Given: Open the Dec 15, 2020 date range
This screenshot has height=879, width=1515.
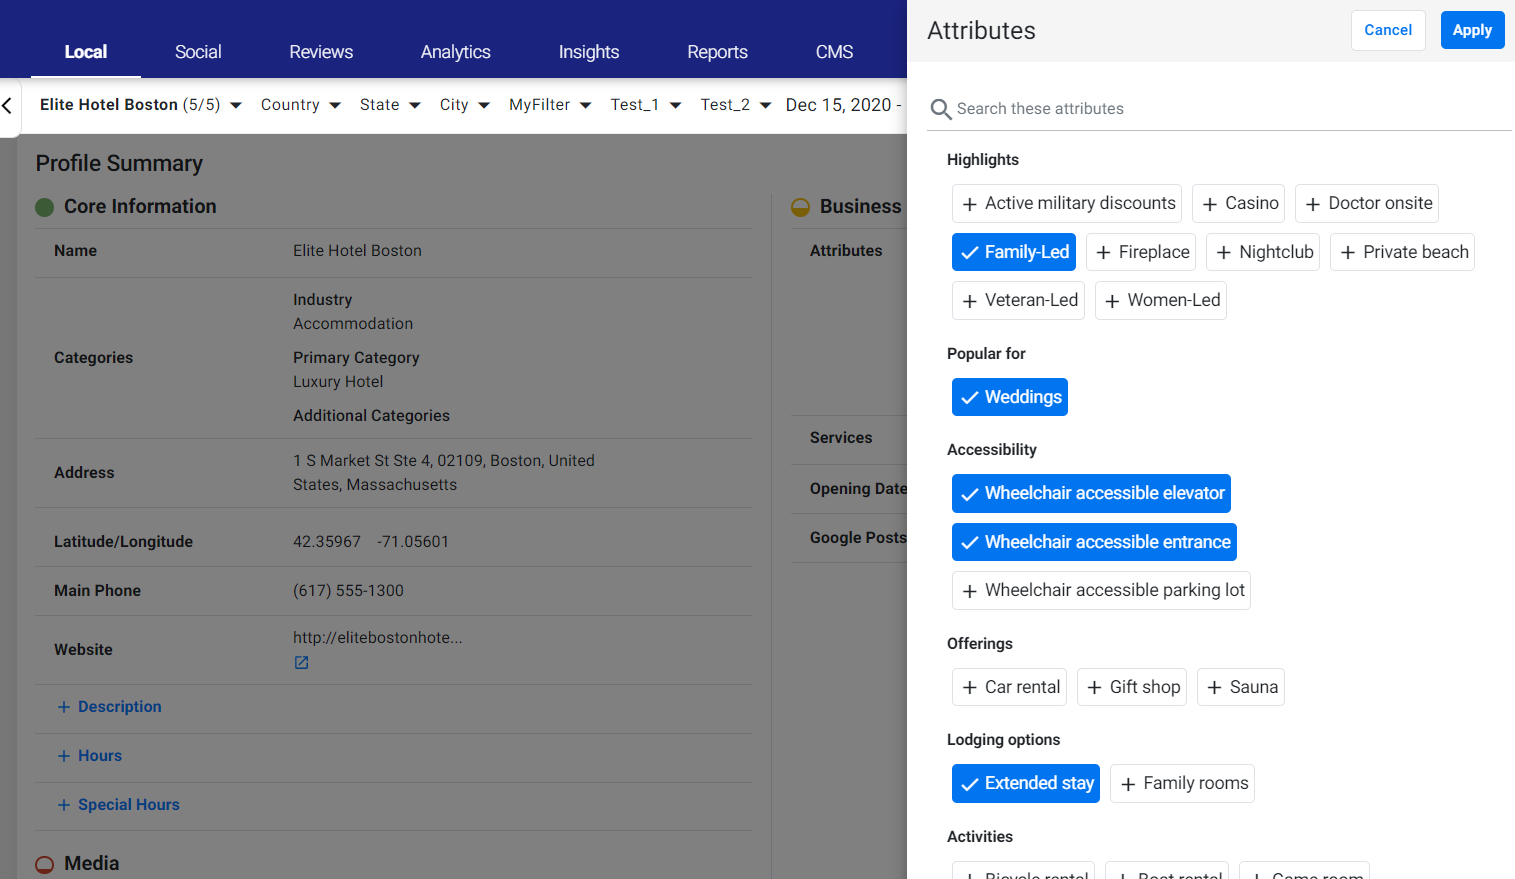Looking at the screenshot, I should pyautogui.click(x=844, y=105).
